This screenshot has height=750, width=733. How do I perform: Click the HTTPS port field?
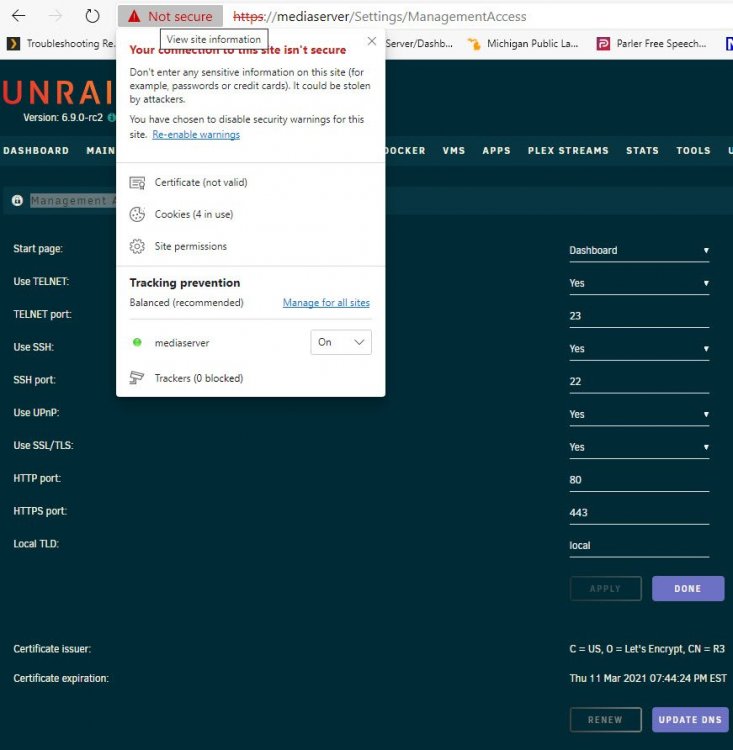[639, 513]
